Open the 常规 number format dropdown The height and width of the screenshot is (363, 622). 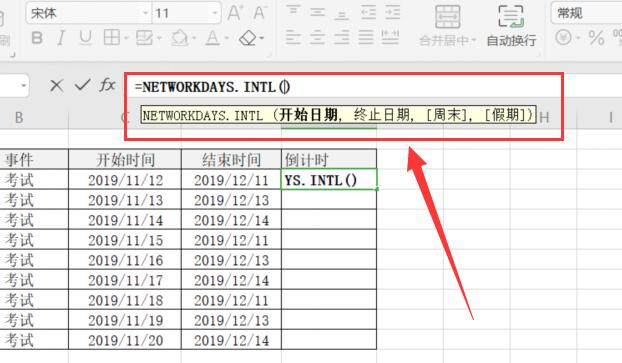[586, 13]
